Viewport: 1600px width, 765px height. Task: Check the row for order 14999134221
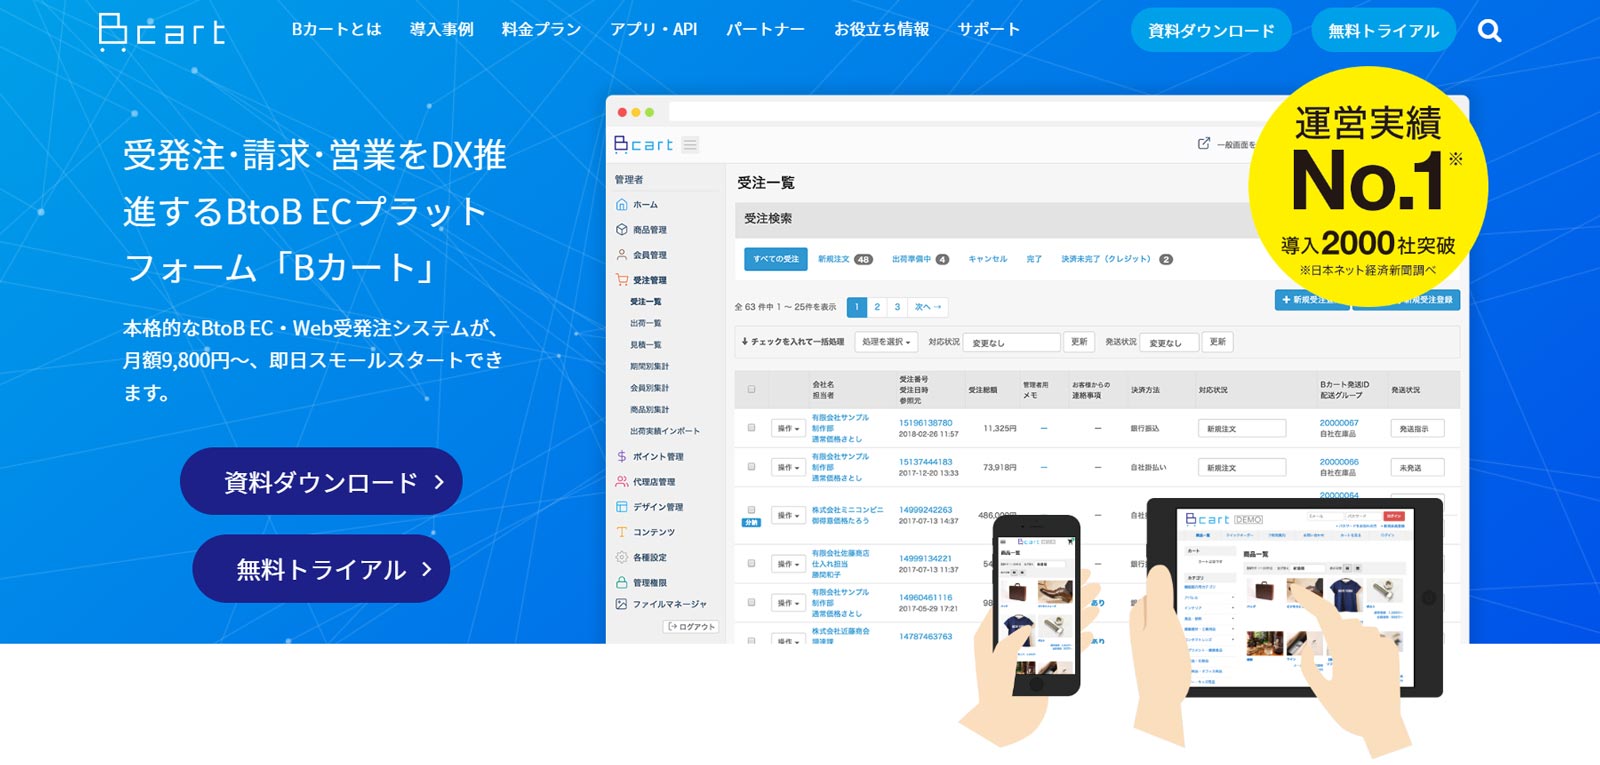tap(751, 563)
